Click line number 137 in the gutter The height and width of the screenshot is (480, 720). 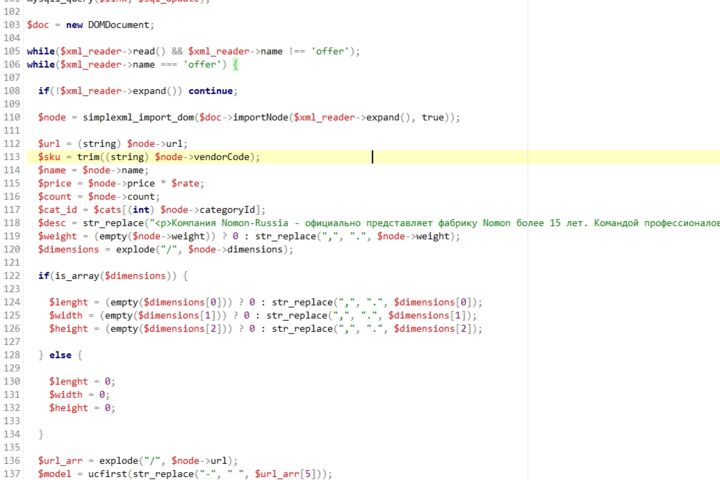11,474
